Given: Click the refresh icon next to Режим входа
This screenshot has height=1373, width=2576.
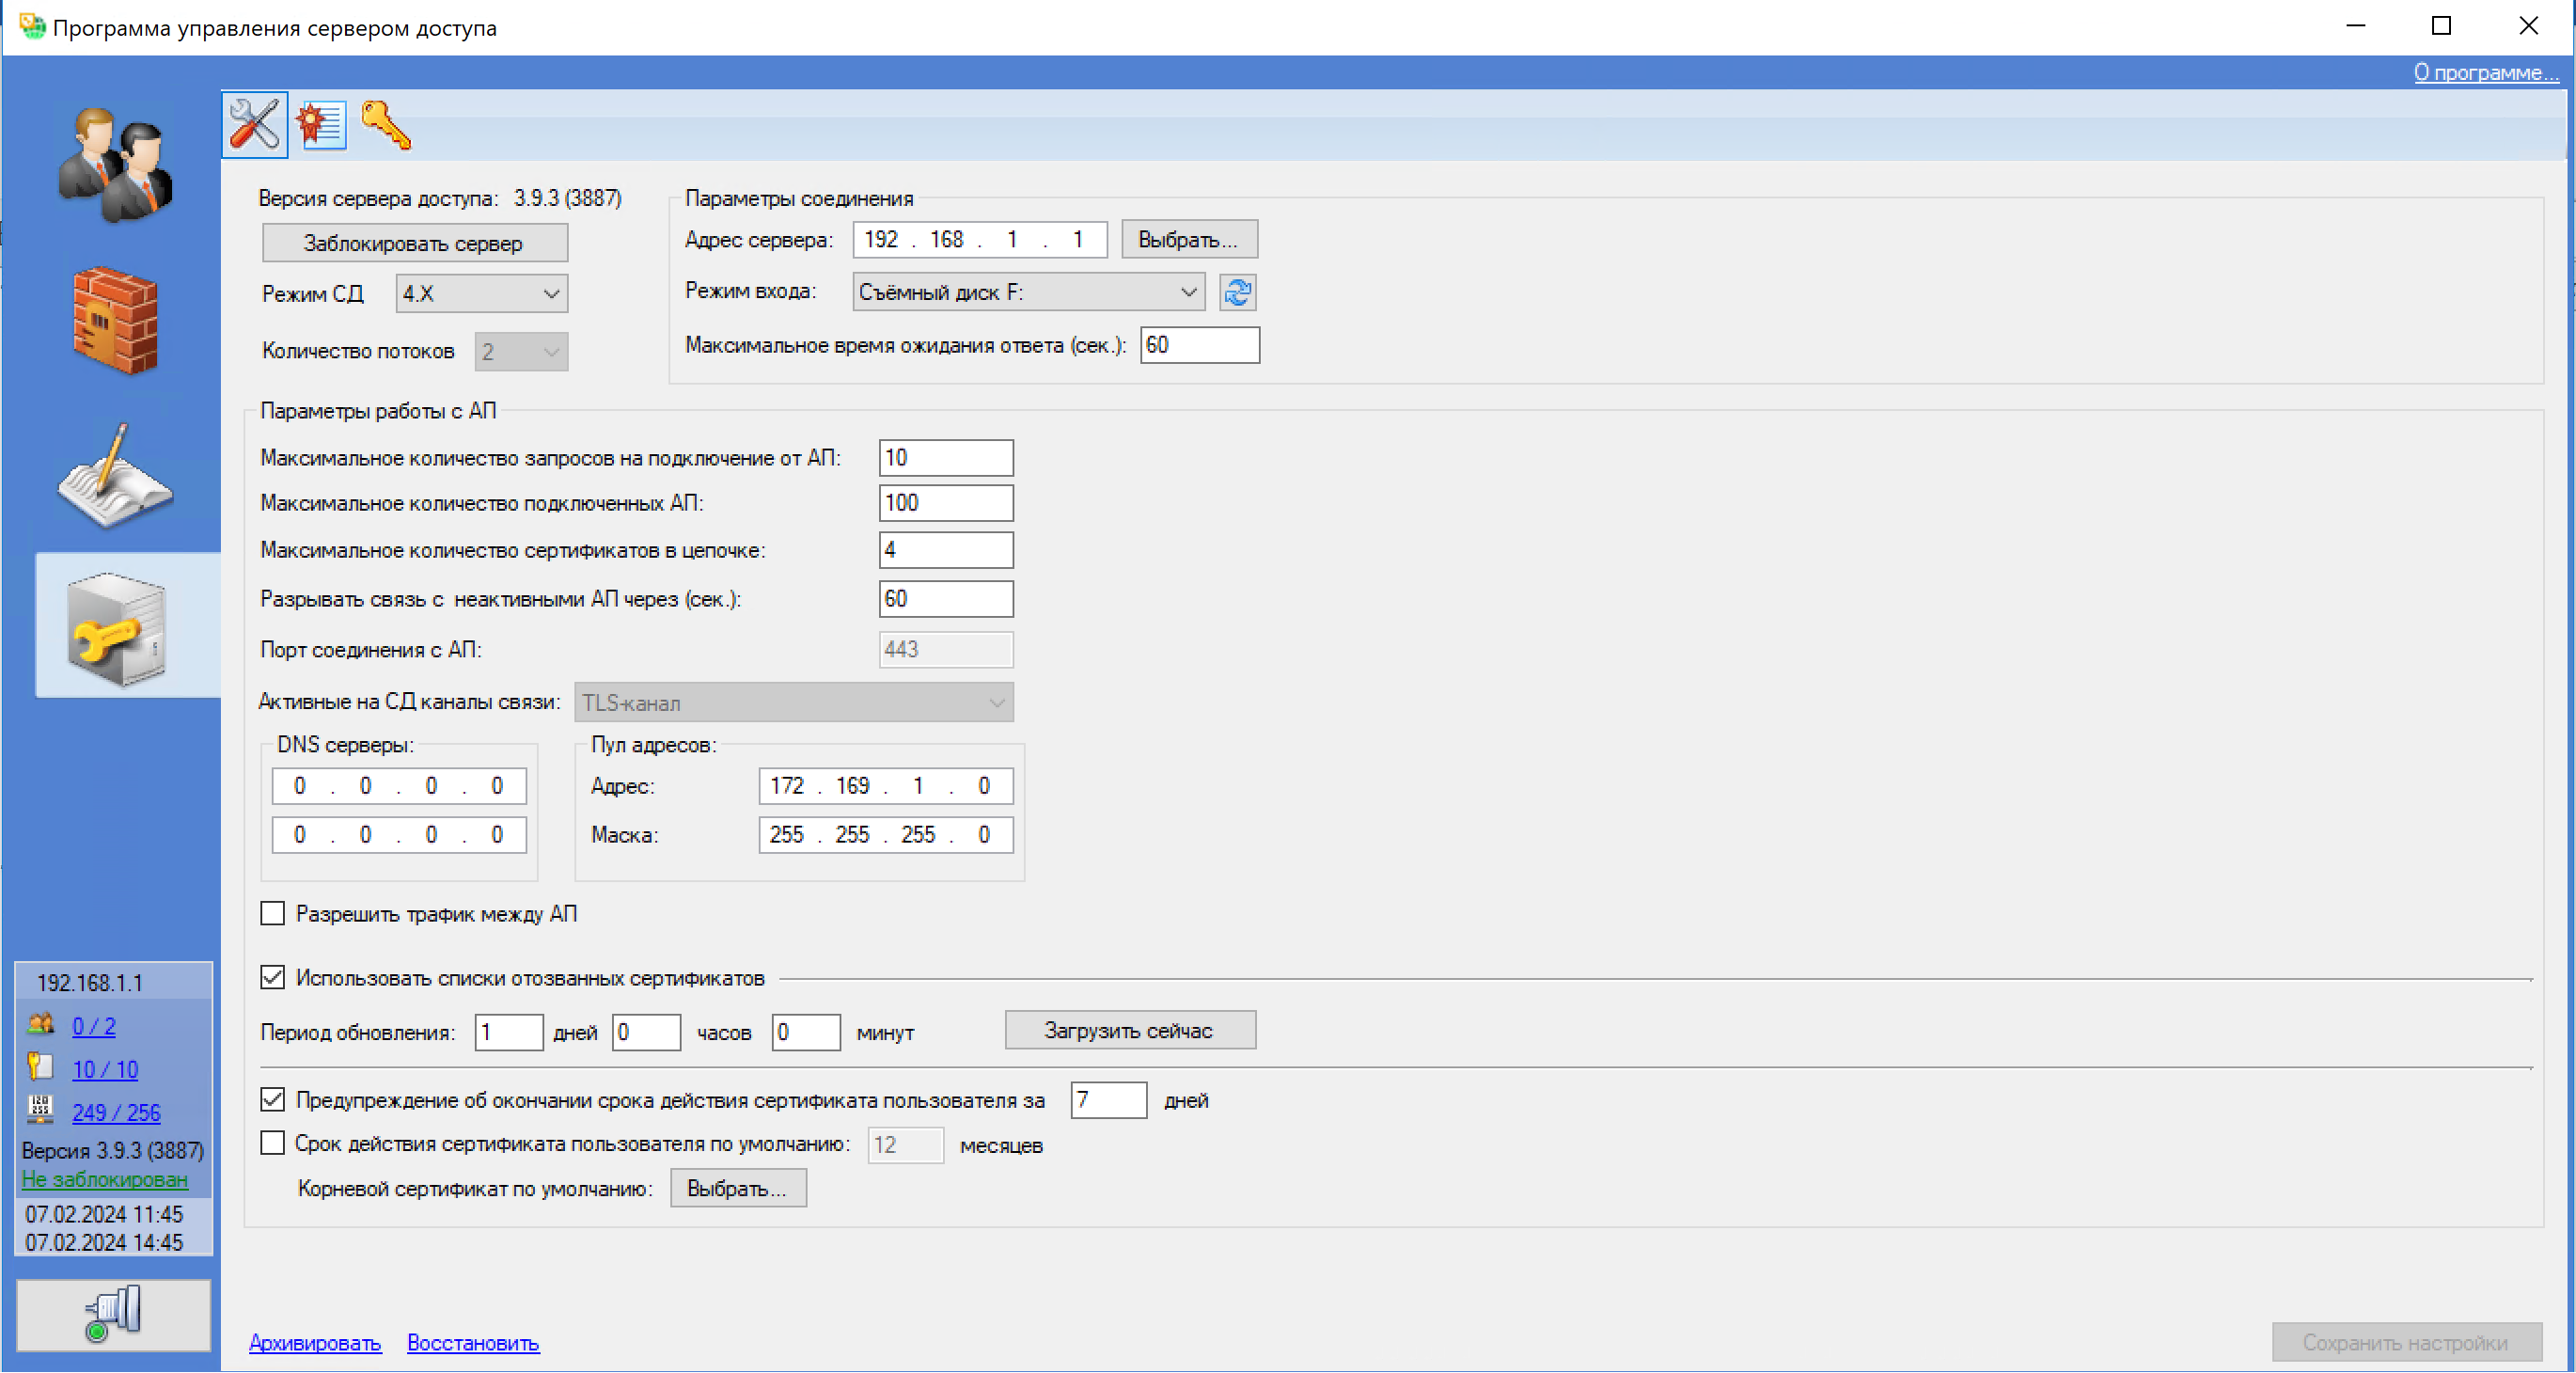Looking at the screenshot, I should [x=1237, y=292].
